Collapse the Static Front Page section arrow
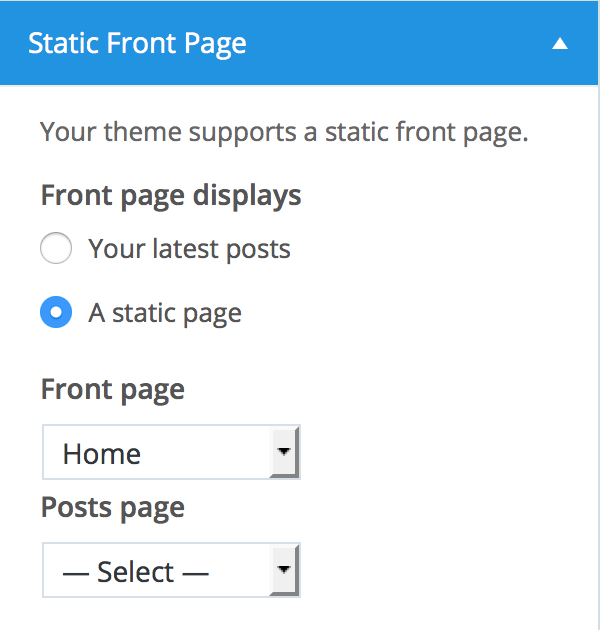 pos(560,44)
